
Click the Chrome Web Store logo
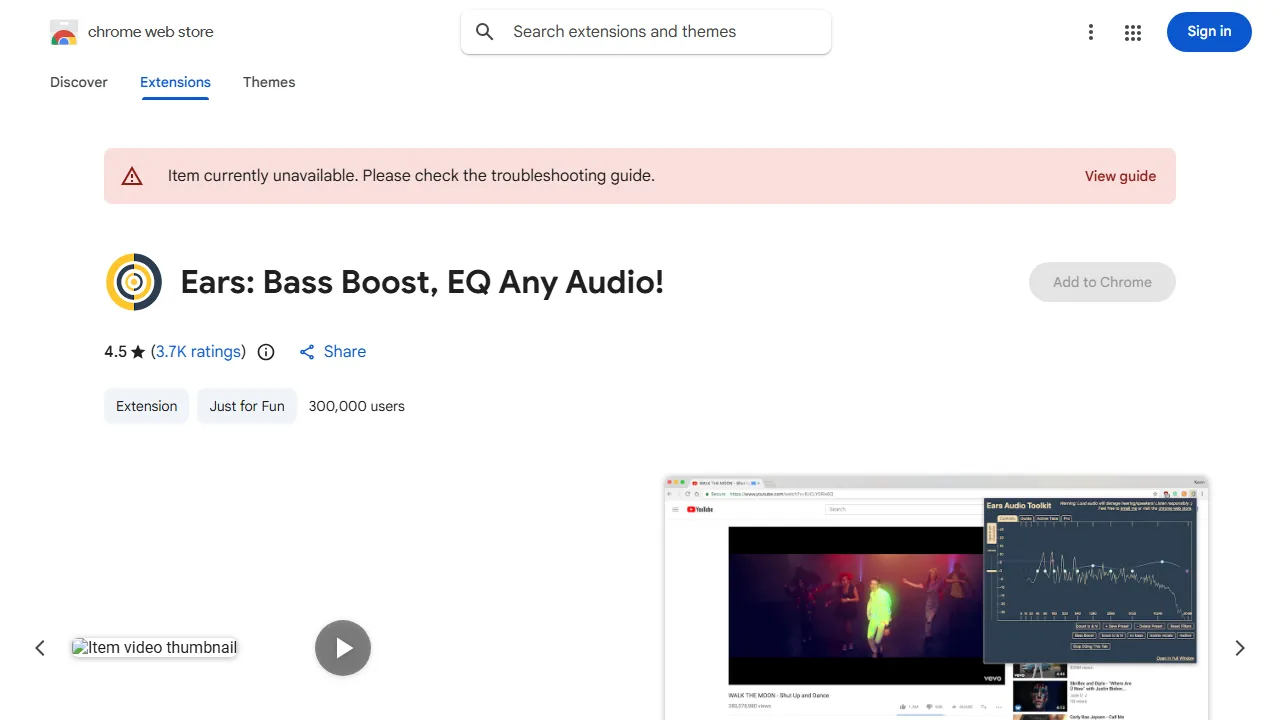click(64, 31)
